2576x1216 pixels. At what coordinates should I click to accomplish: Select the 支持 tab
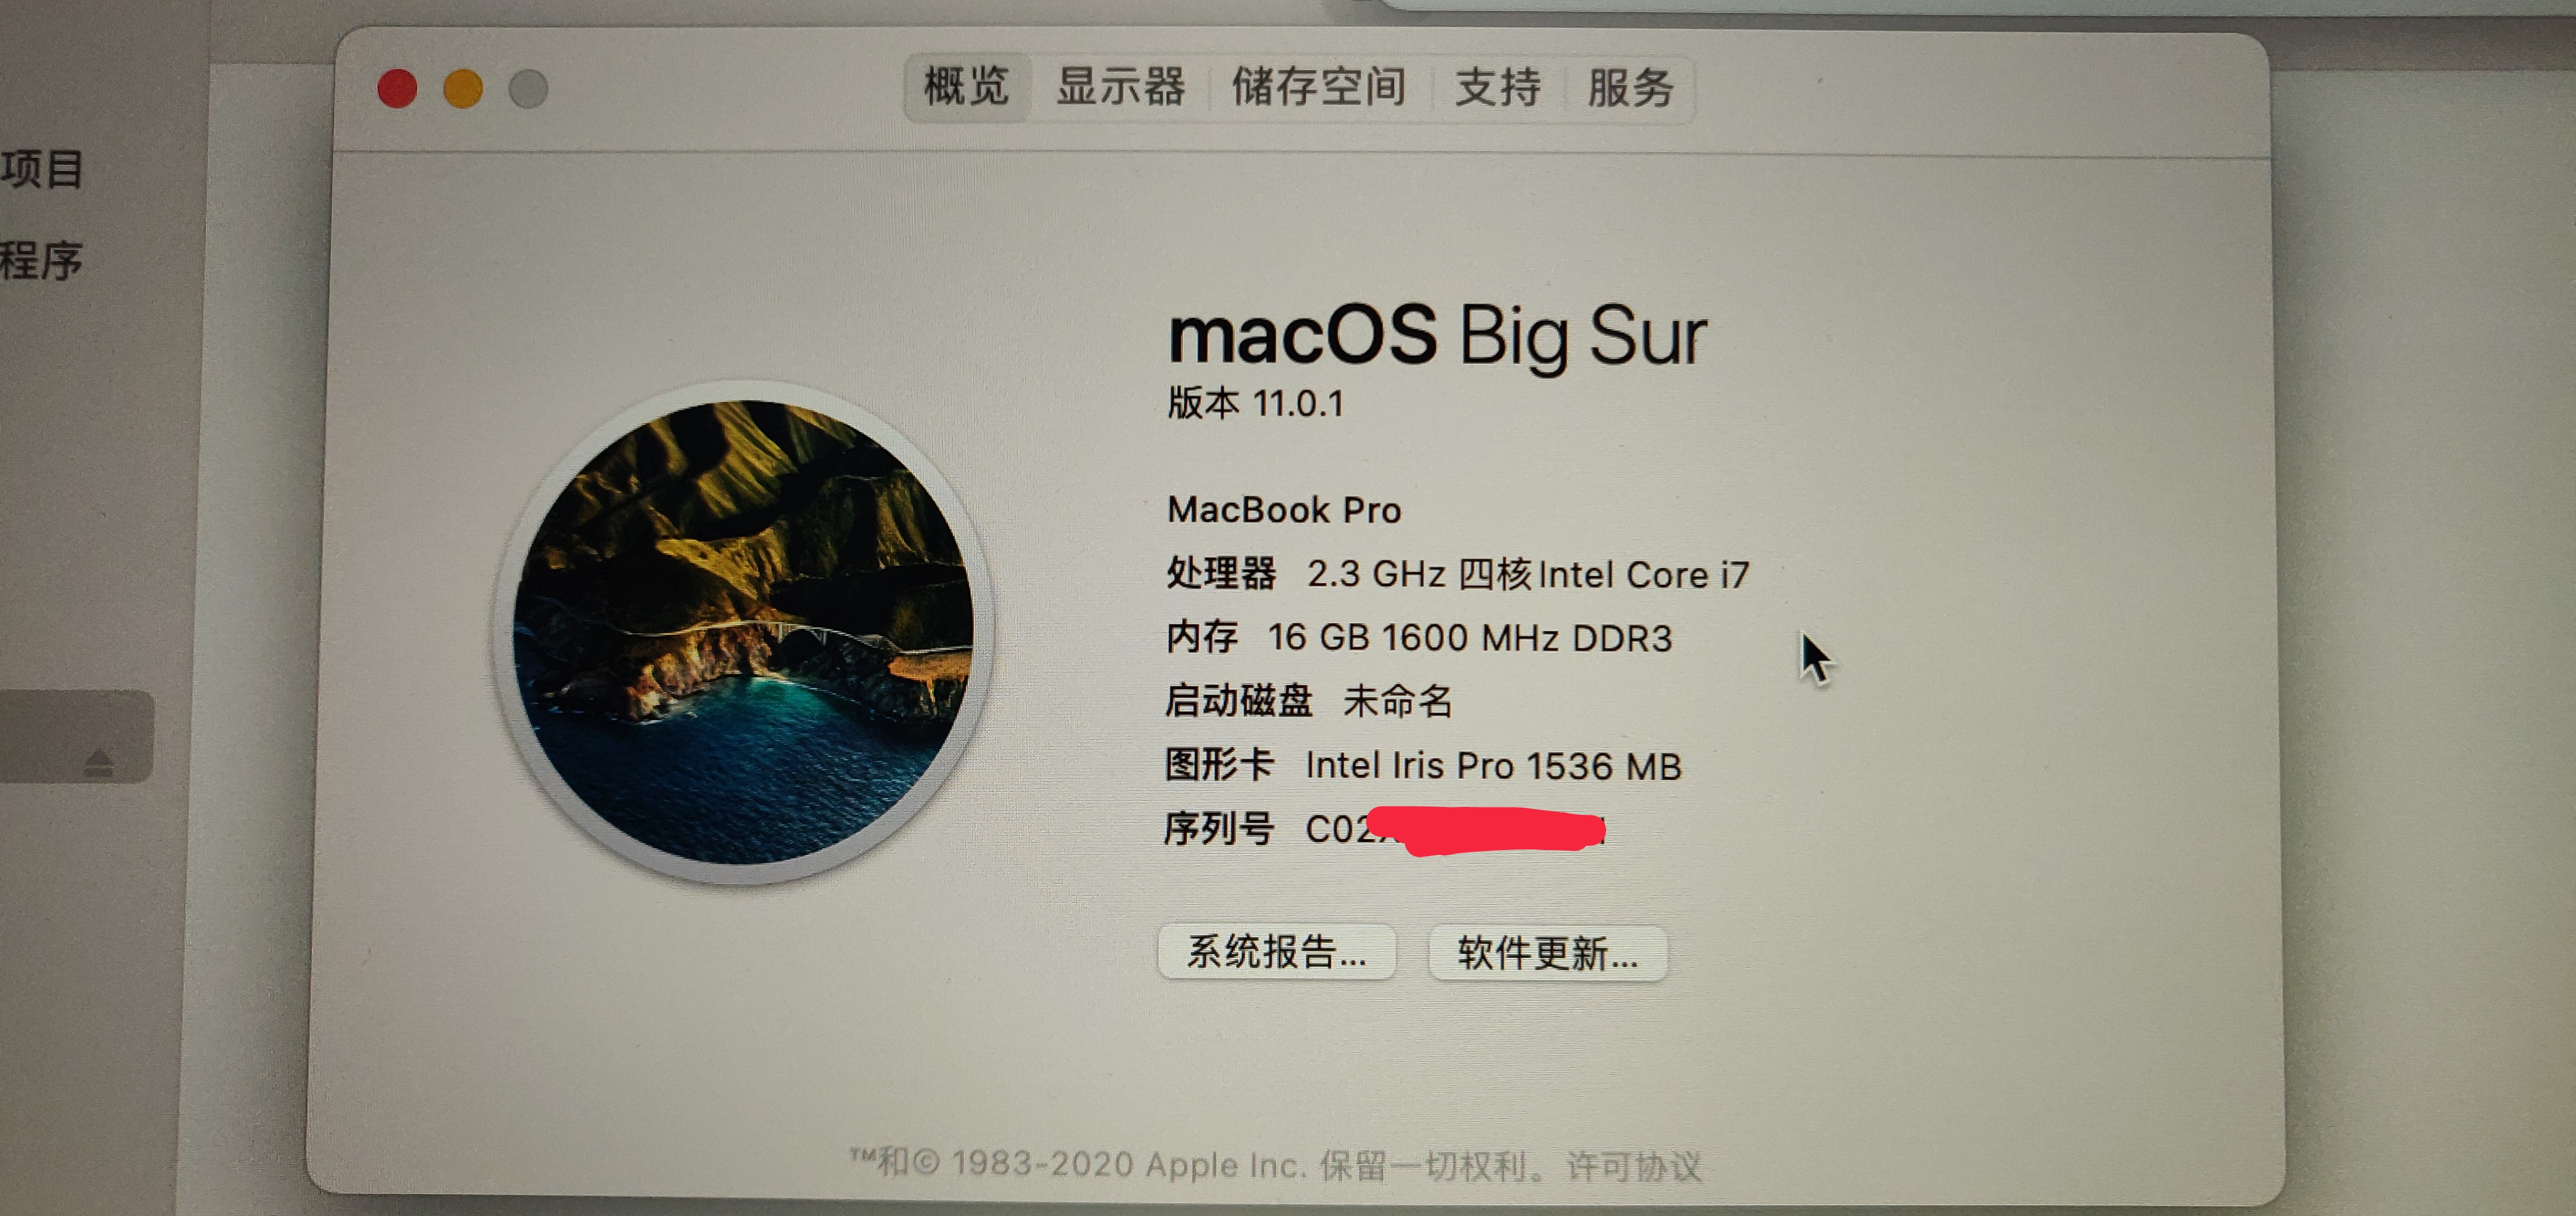click(x=1496, y=88)
